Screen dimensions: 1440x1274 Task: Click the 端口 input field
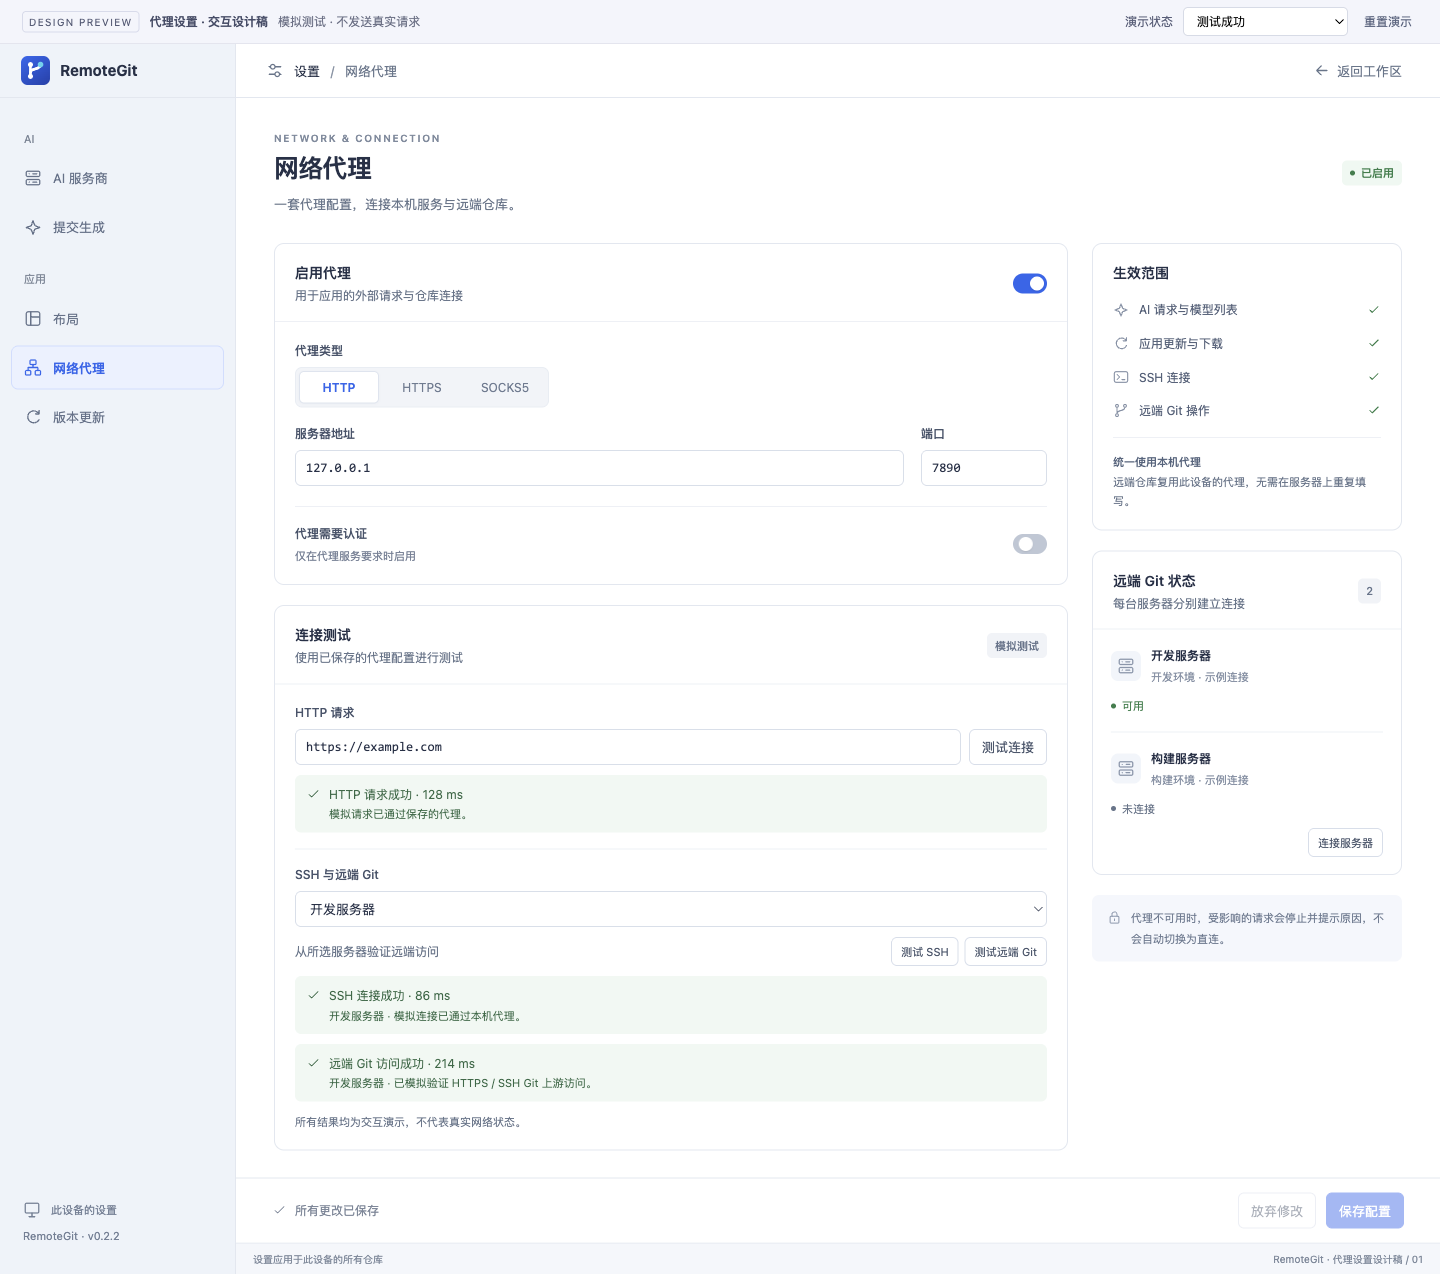984,468
